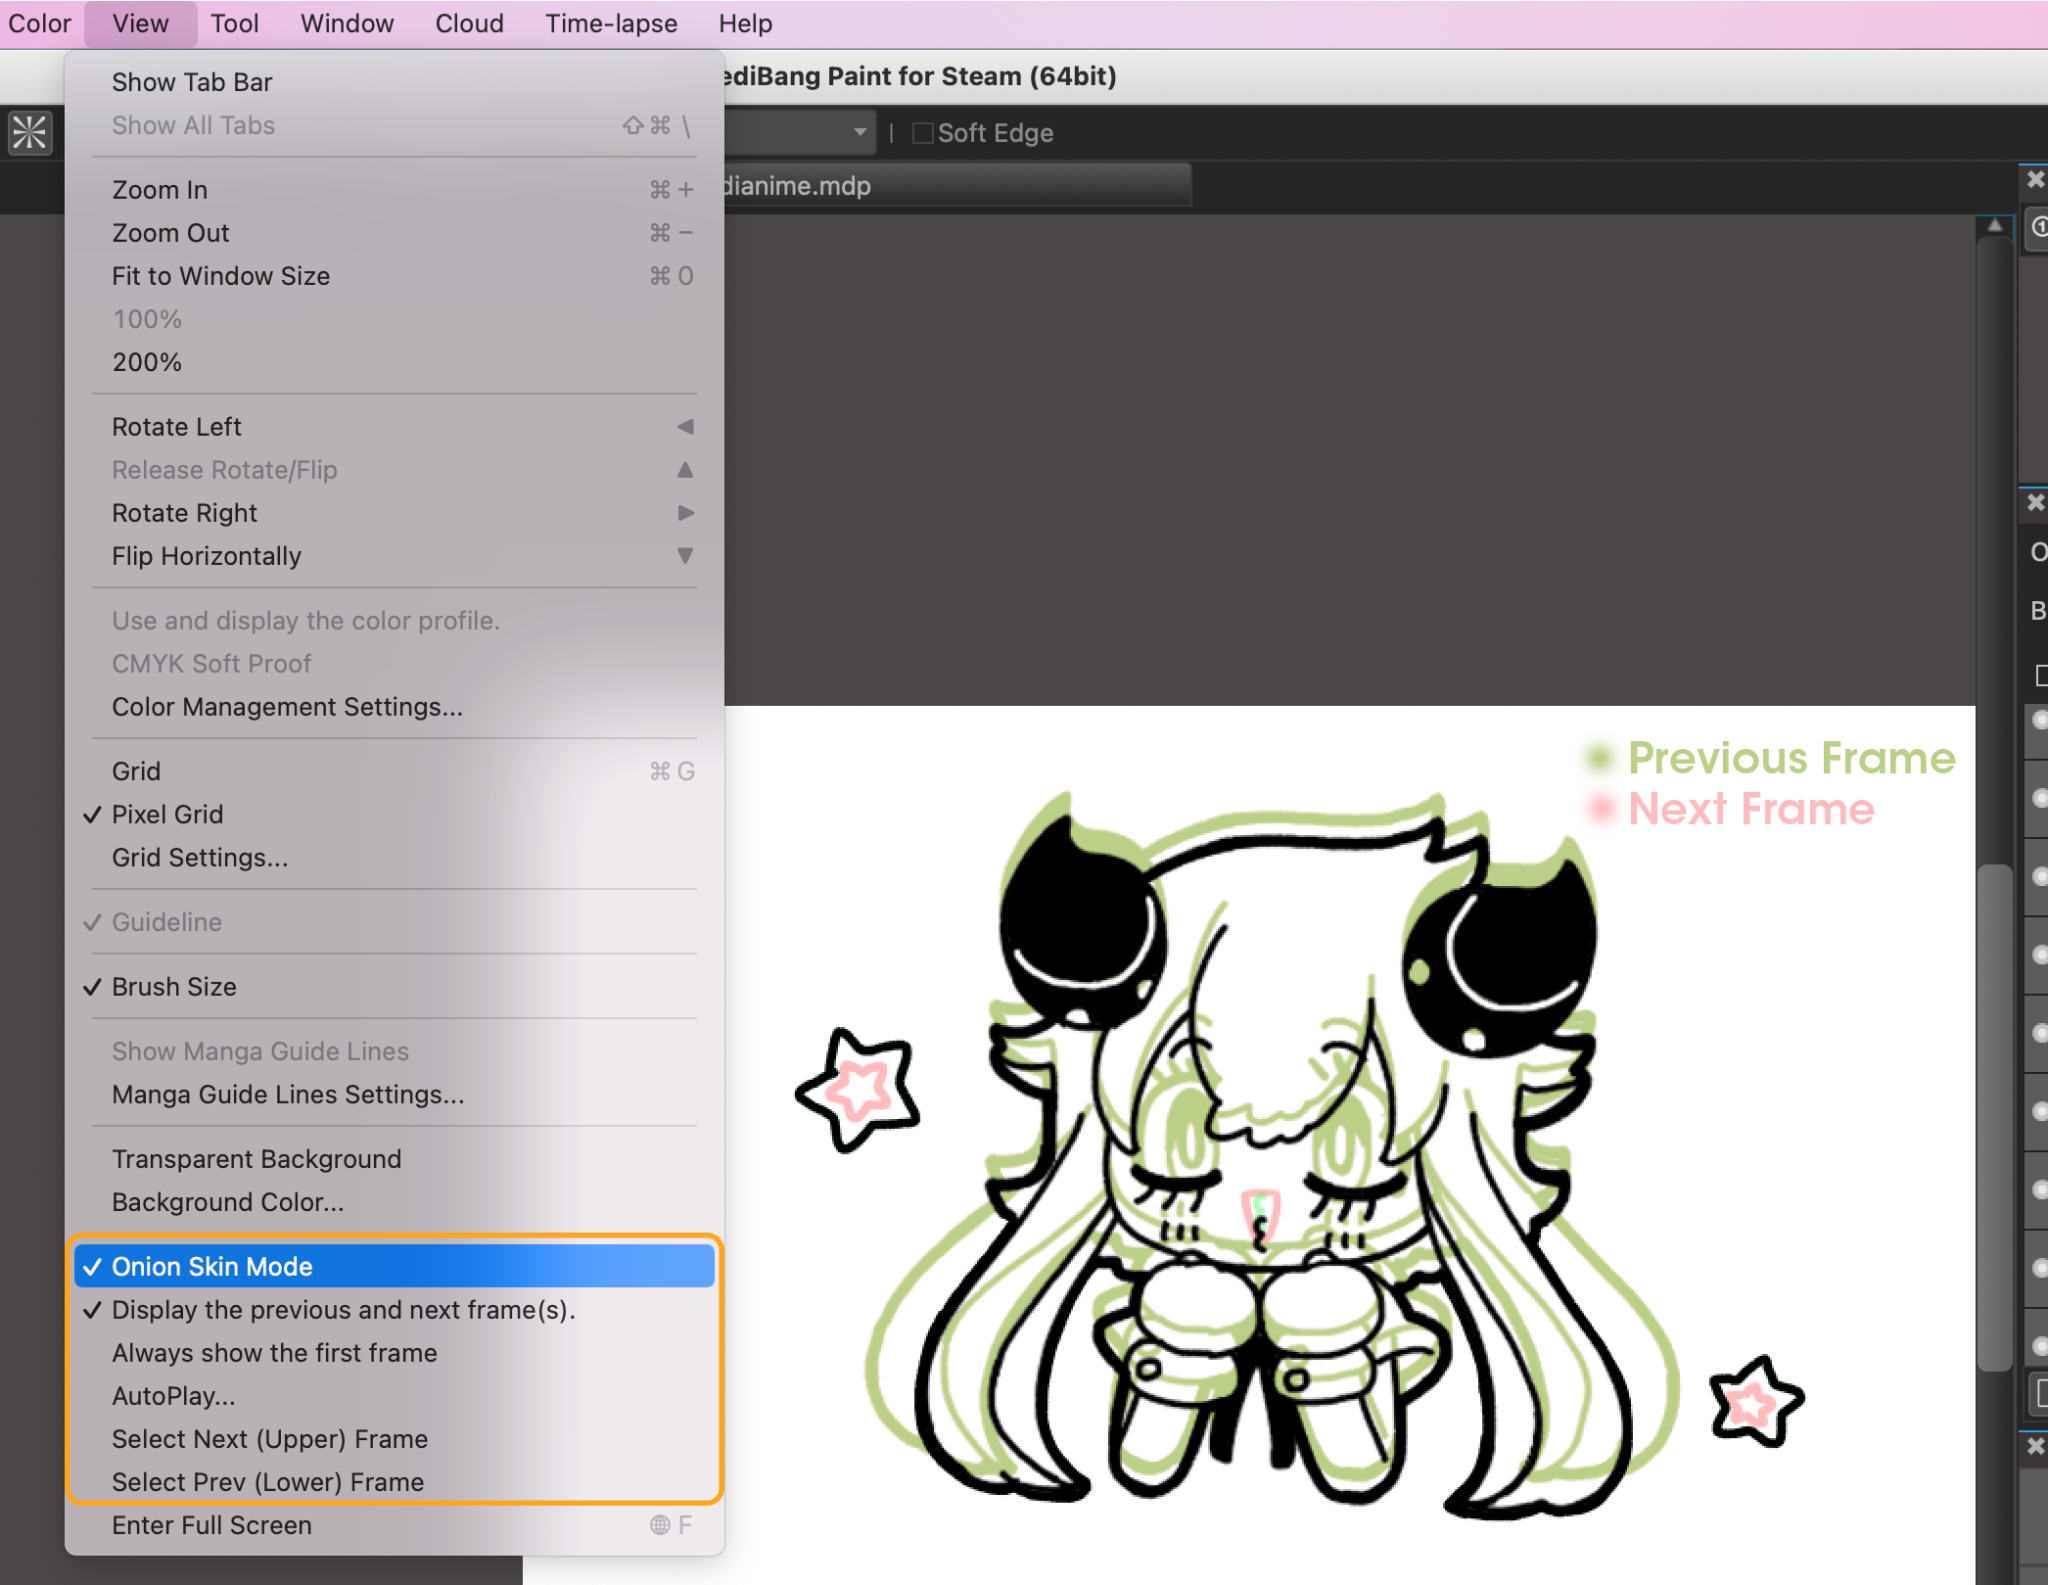Screen dimensions: 2048x1585
Task: Expand the scroll arrow at the canvas top-right
Action: [x=1993, y=228]
